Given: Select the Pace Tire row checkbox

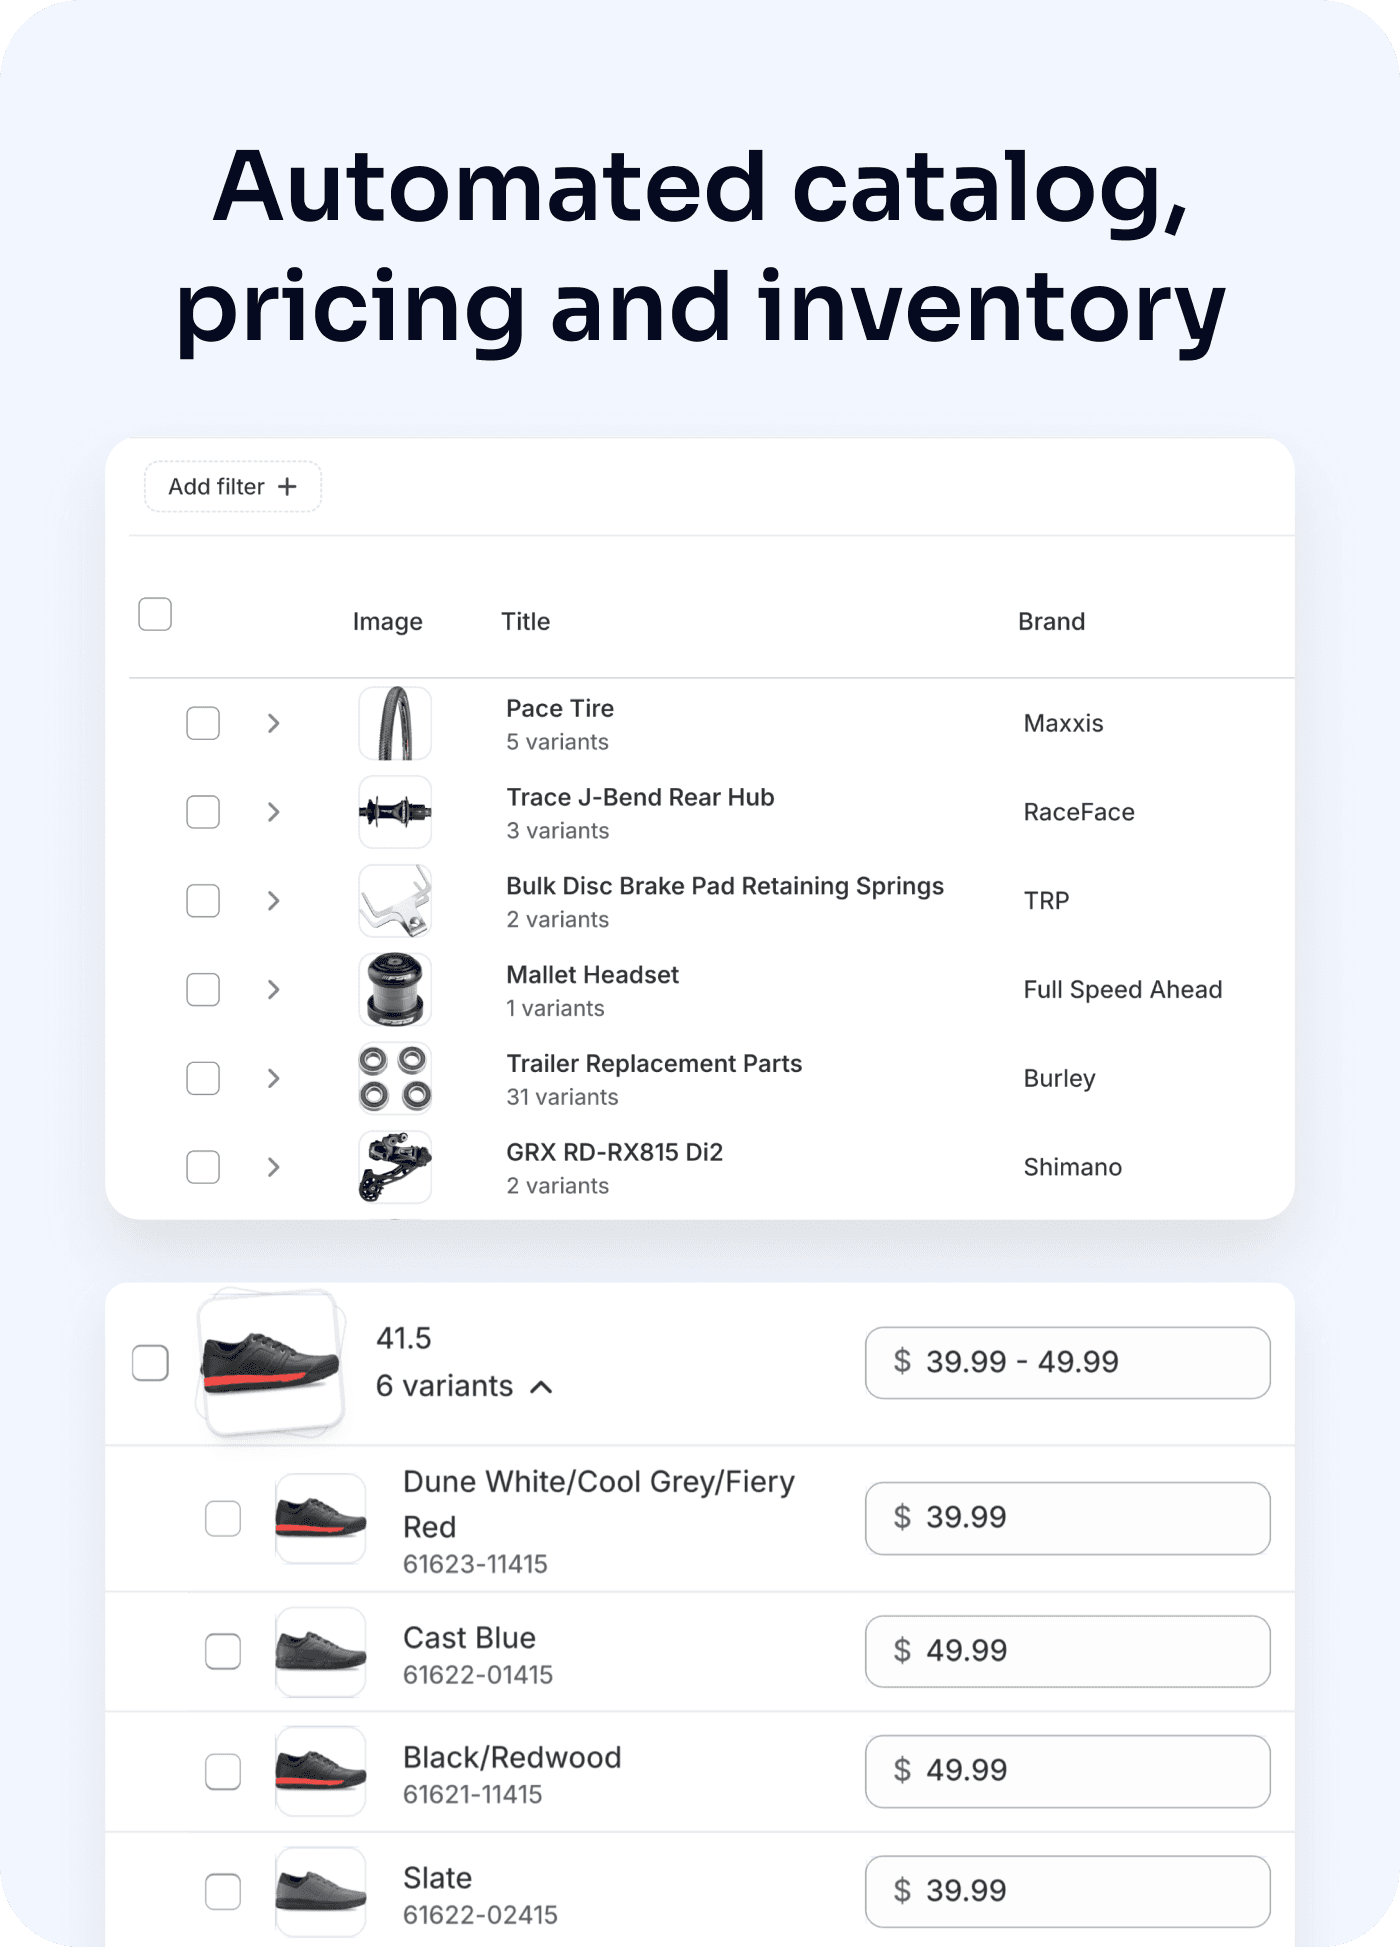Looking at the screenshot, I should [x=202, y=722].
